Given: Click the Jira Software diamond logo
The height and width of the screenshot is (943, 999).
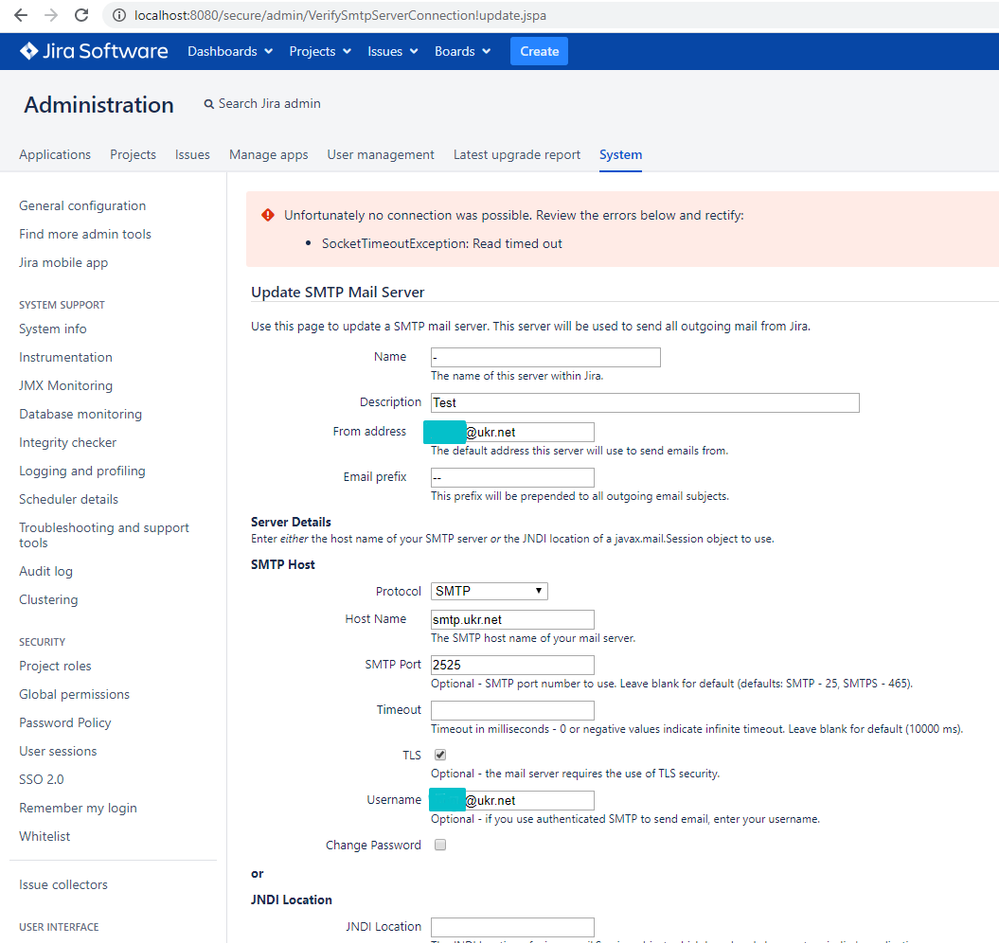Looking at the screenshot, I should (x=29, y=50).
